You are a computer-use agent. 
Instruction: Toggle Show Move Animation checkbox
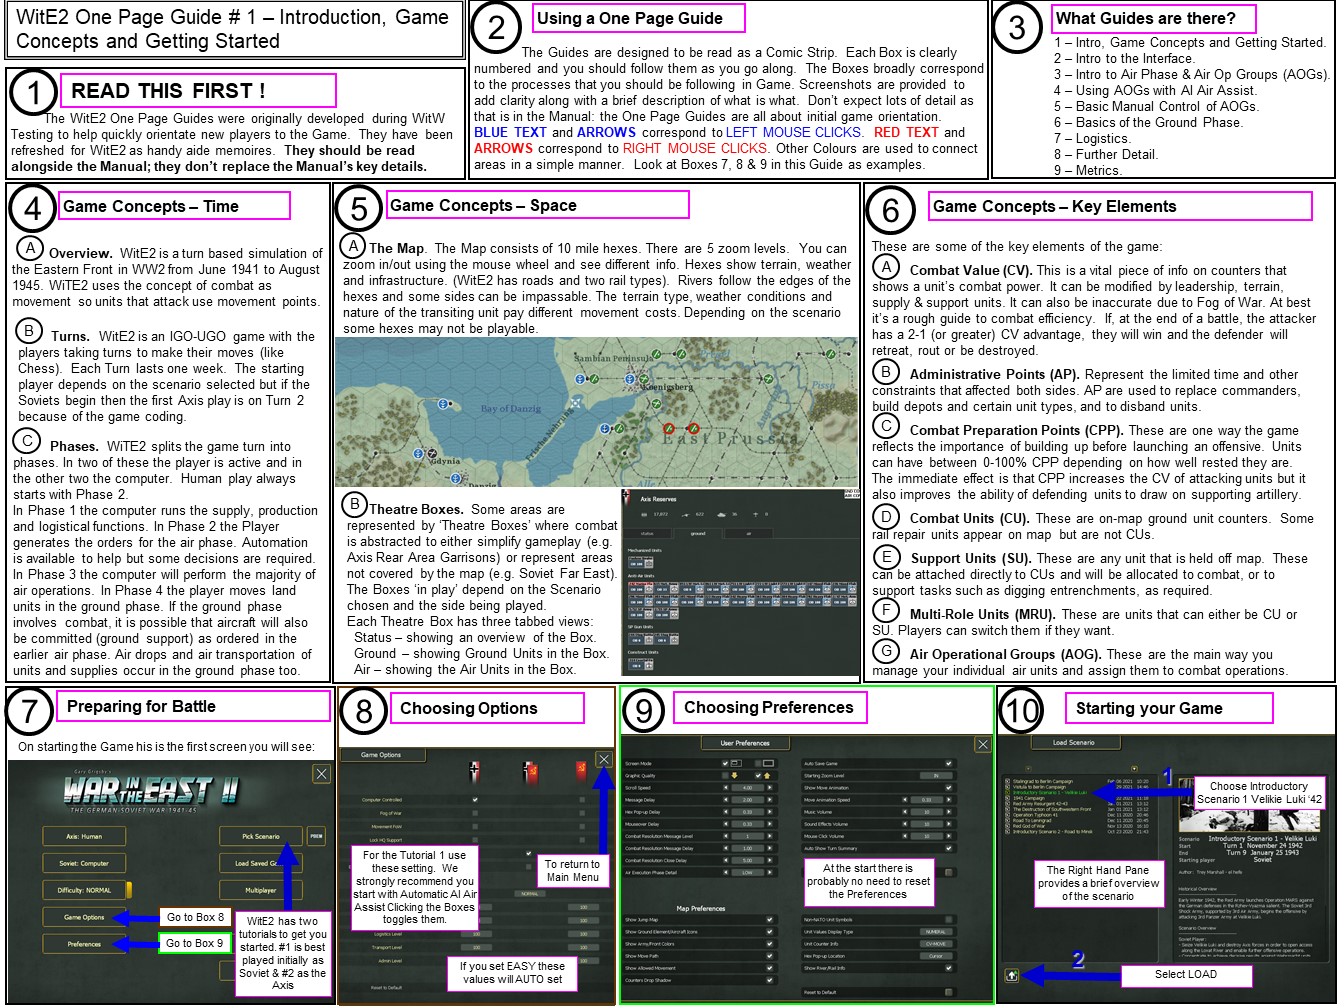949,787
